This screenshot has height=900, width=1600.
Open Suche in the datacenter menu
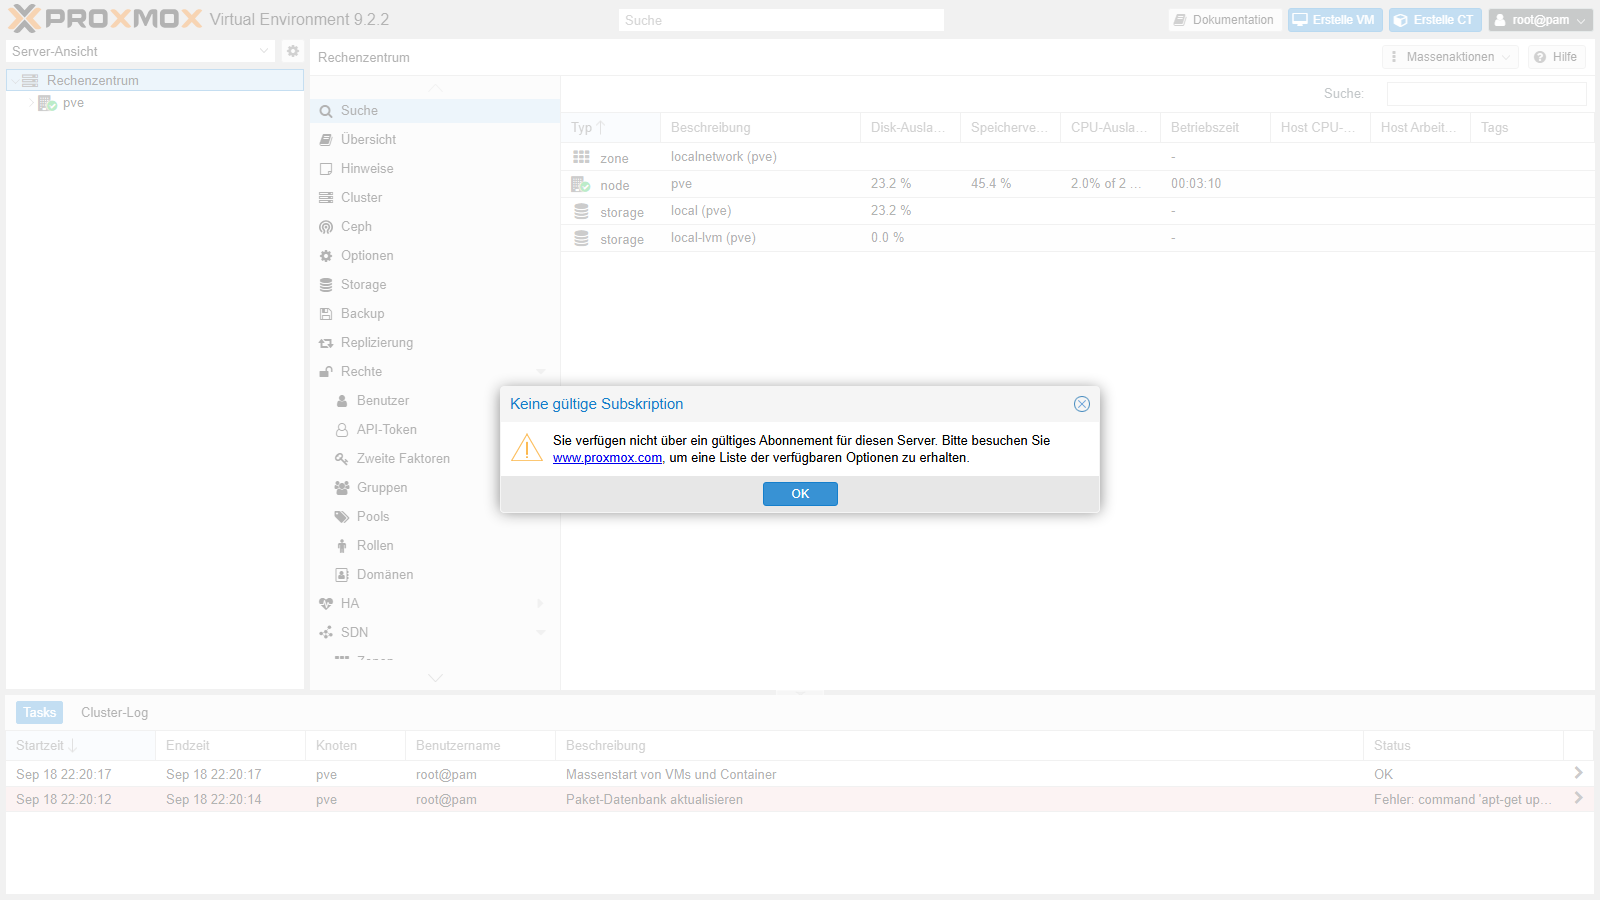(x=435, y=111)
